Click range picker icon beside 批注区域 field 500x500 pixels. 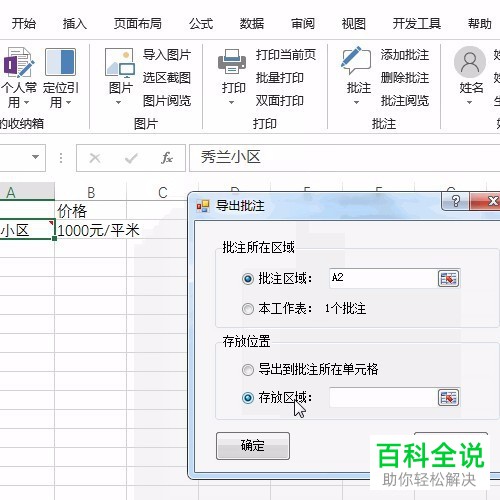(448, 278)
